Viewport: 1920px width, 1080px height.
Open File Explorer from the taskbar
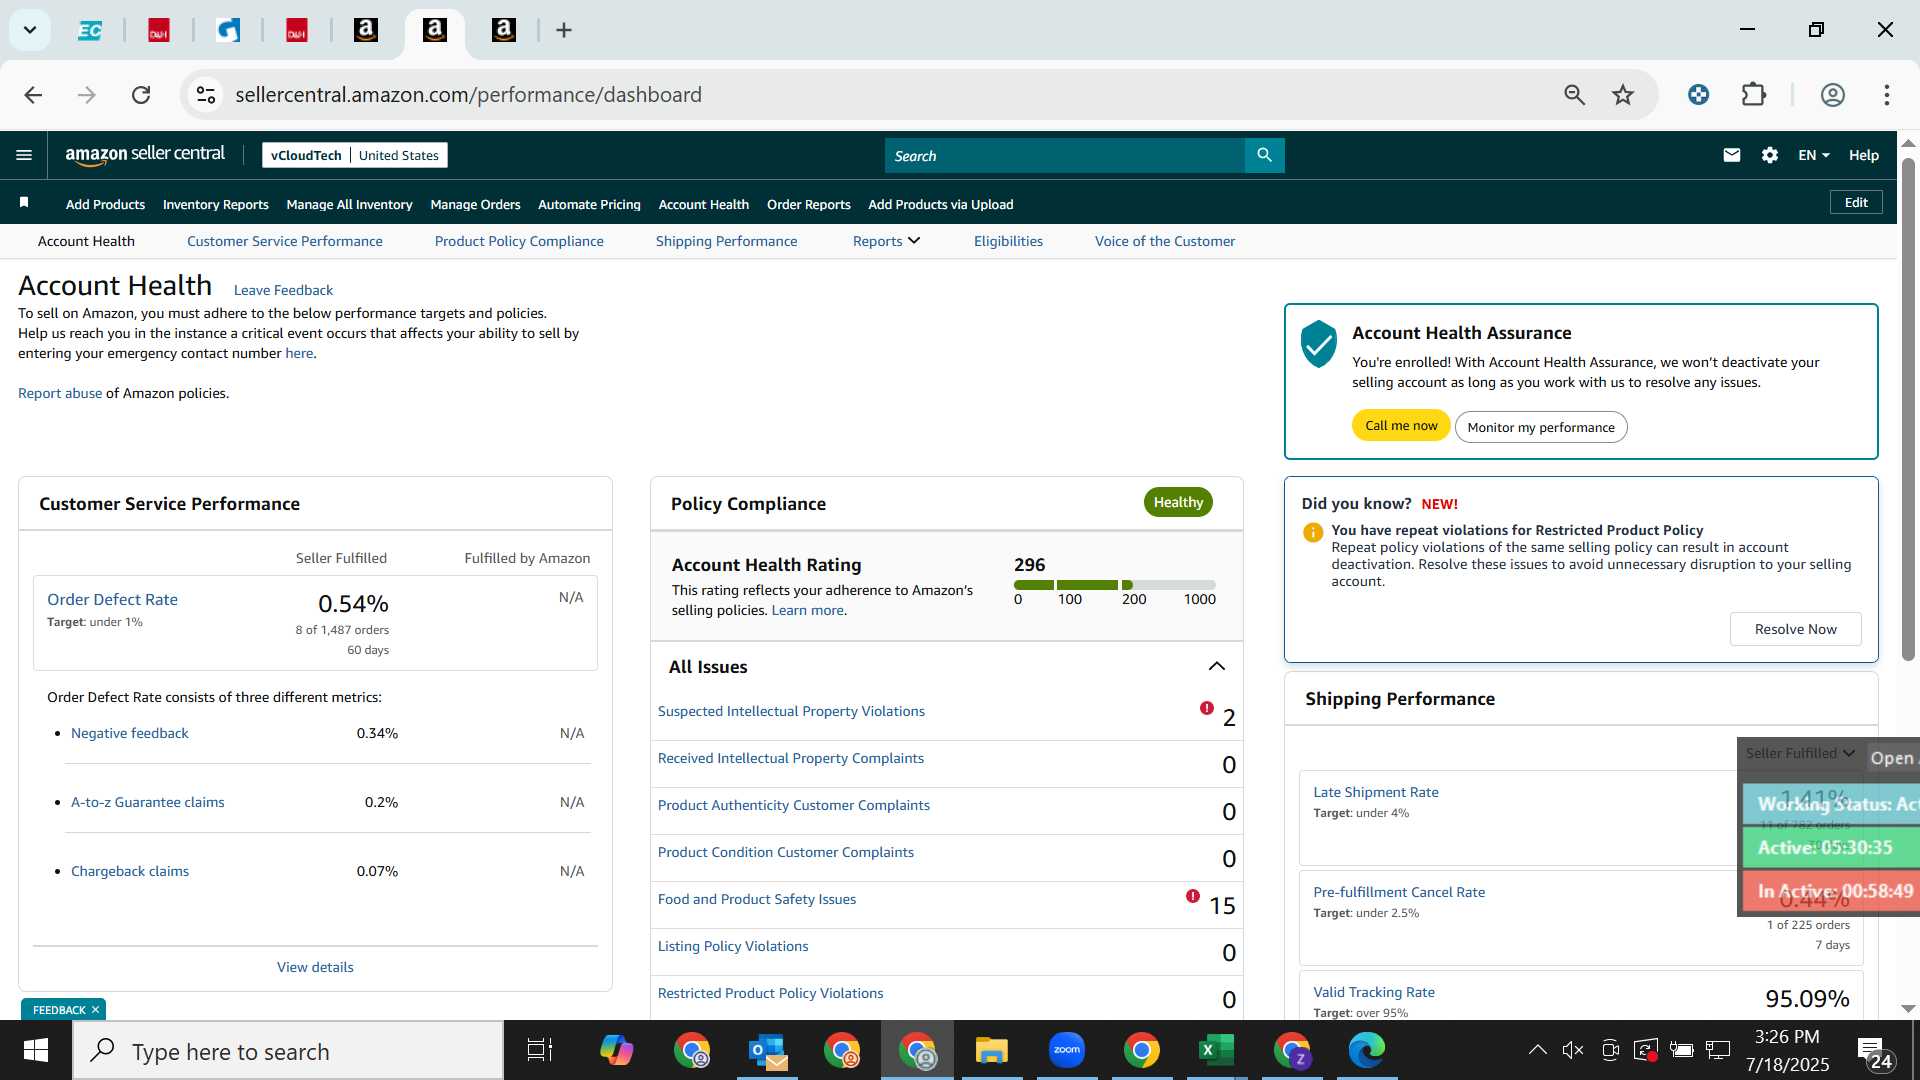[x=992, y=1050]
